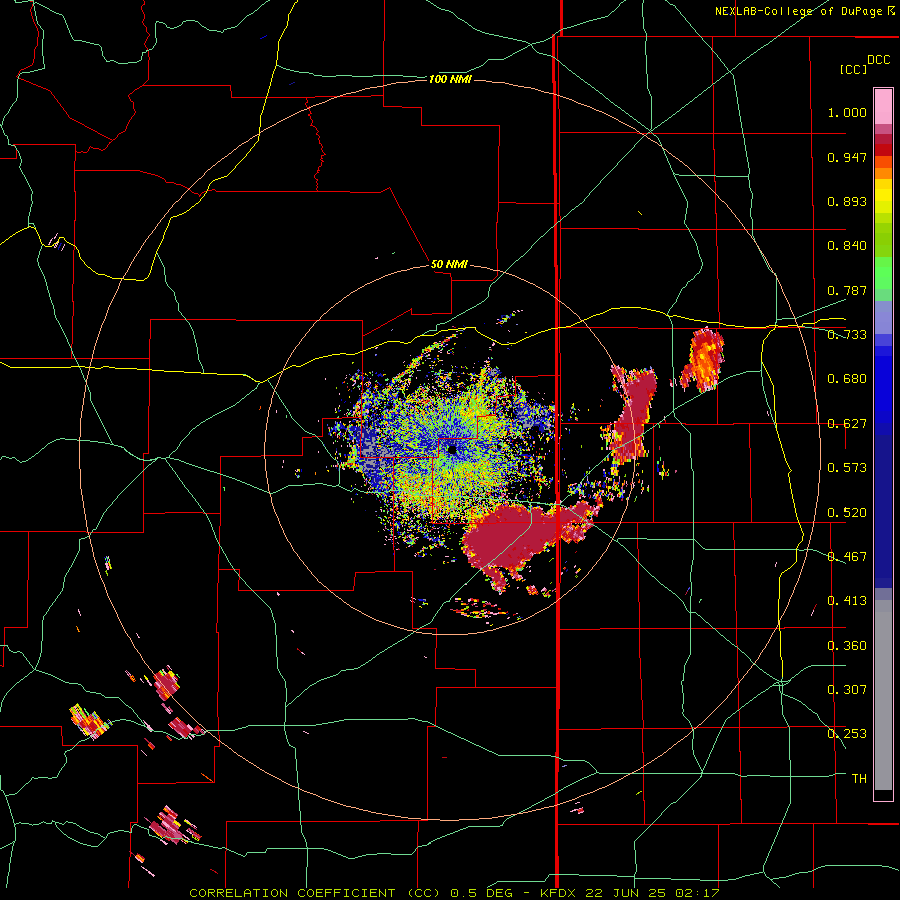
Task: Click the NEXLAB-College of DuPage credit text
Action: coord(805,11)
